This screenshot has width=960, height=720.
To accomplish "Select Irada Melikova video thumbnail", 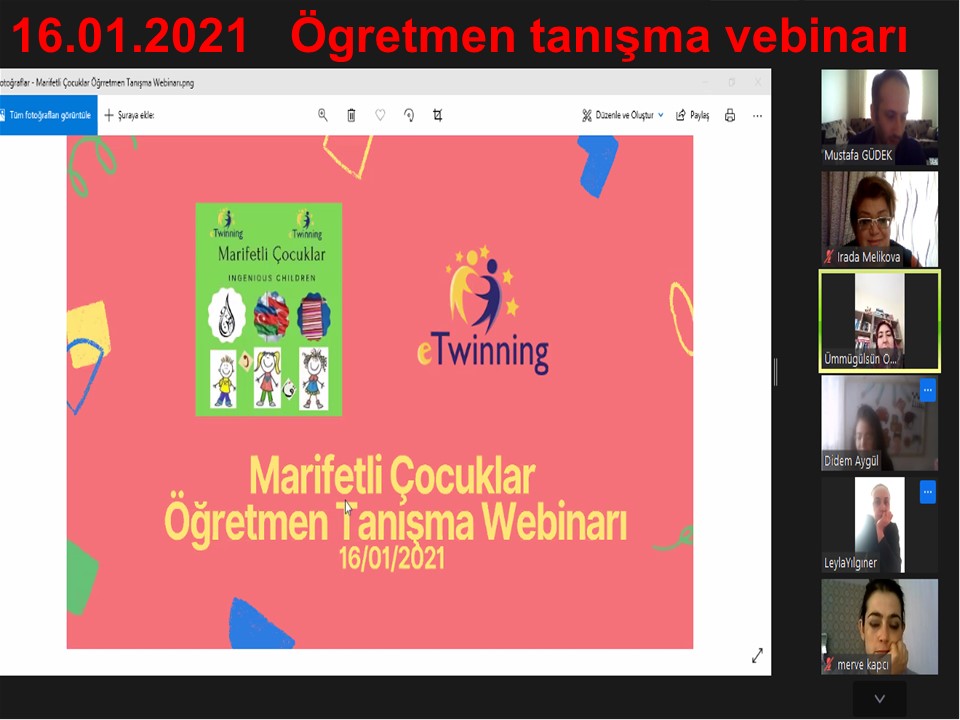I will [879, 219].
